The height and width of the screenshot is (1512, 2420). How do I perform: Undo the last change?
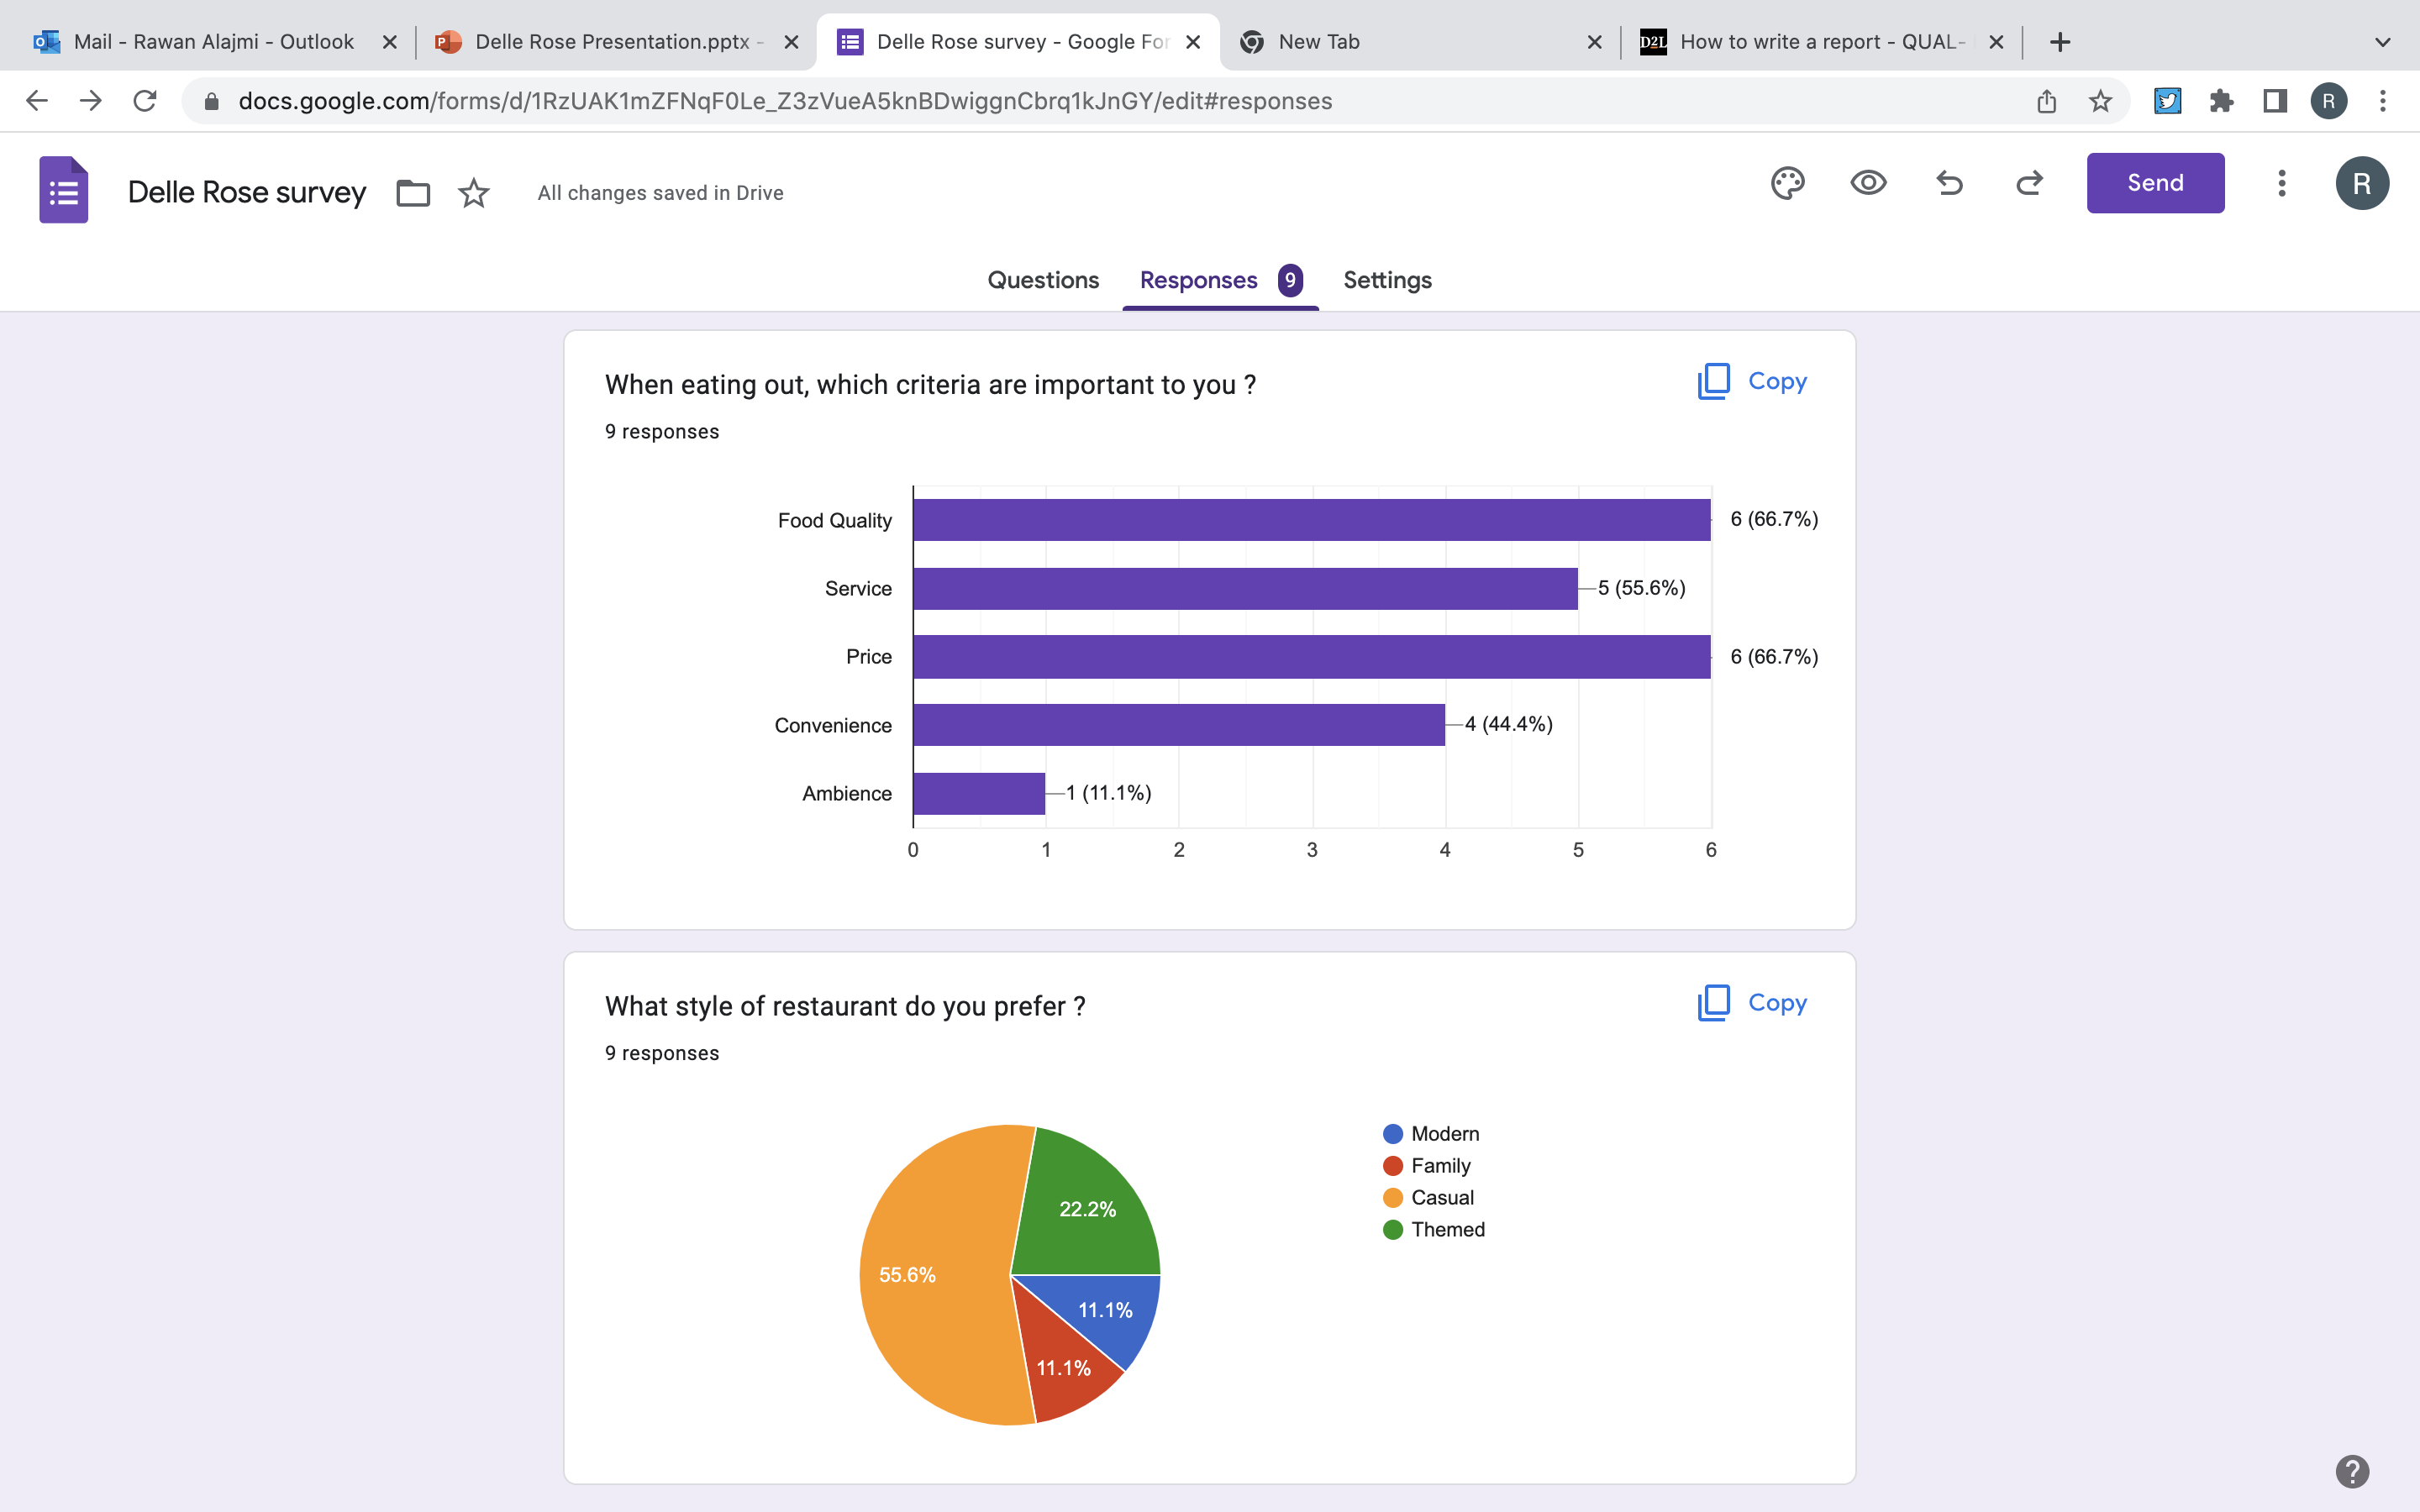tap(1949, 183)
